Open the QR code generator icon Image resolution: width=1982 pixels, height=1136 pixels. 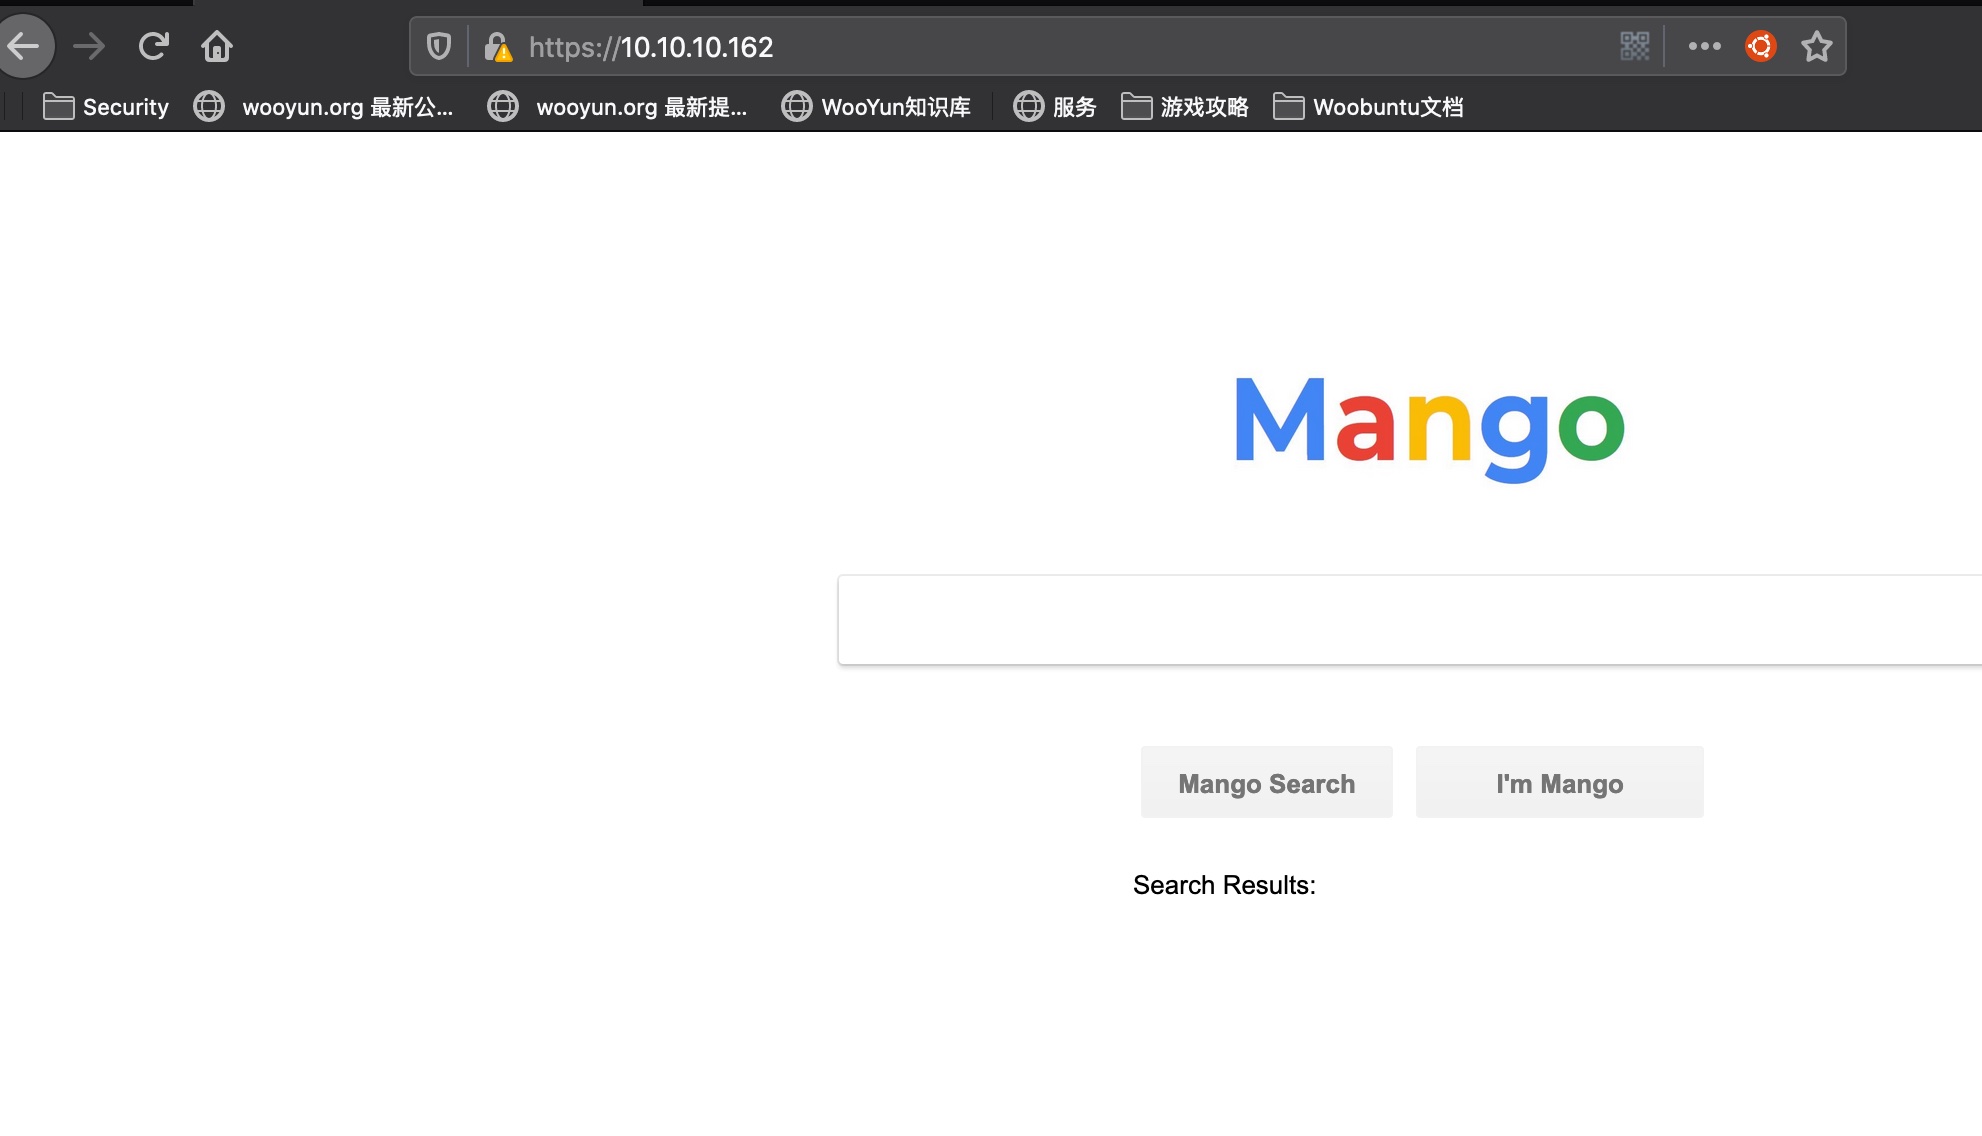click(1634, 46)
